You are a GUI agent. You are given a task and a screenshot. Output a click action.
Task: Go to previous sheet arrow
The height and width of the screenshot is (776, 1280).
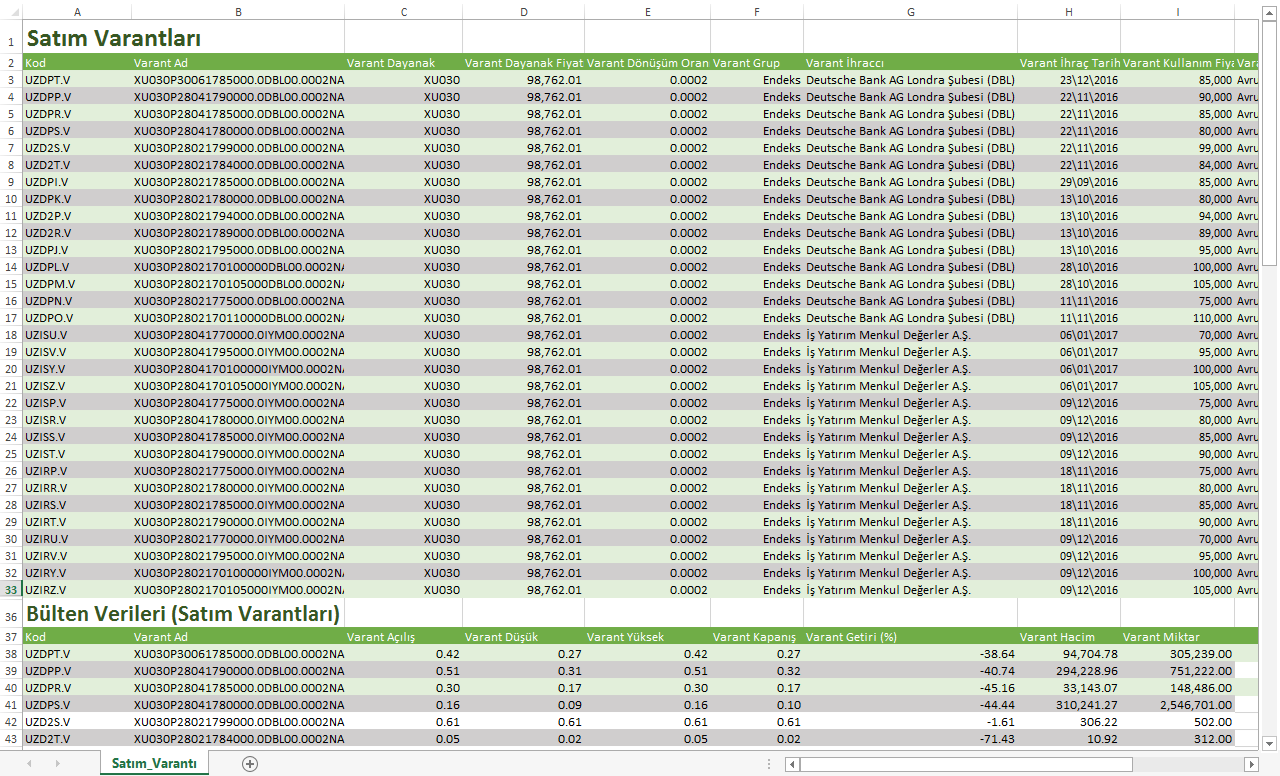[x=29, y=763]
